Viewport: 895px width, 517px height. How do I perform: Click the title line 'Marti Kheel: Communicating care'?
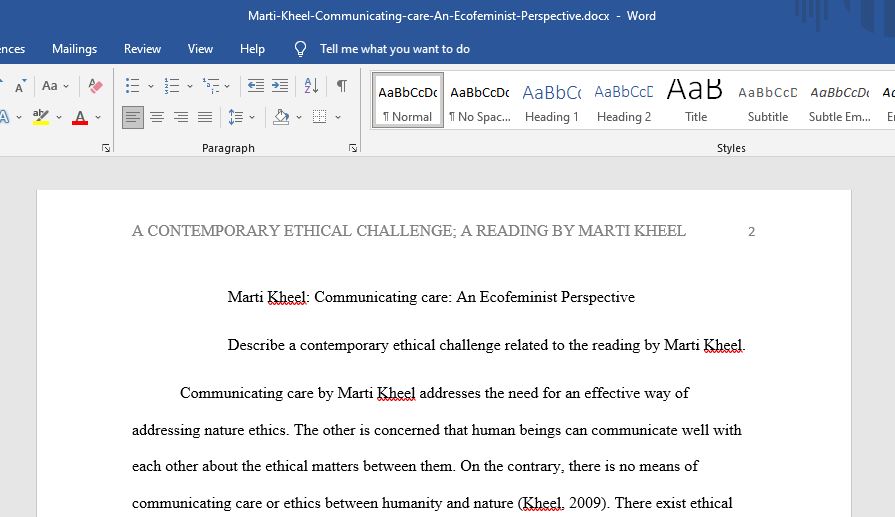coord(431,297)
